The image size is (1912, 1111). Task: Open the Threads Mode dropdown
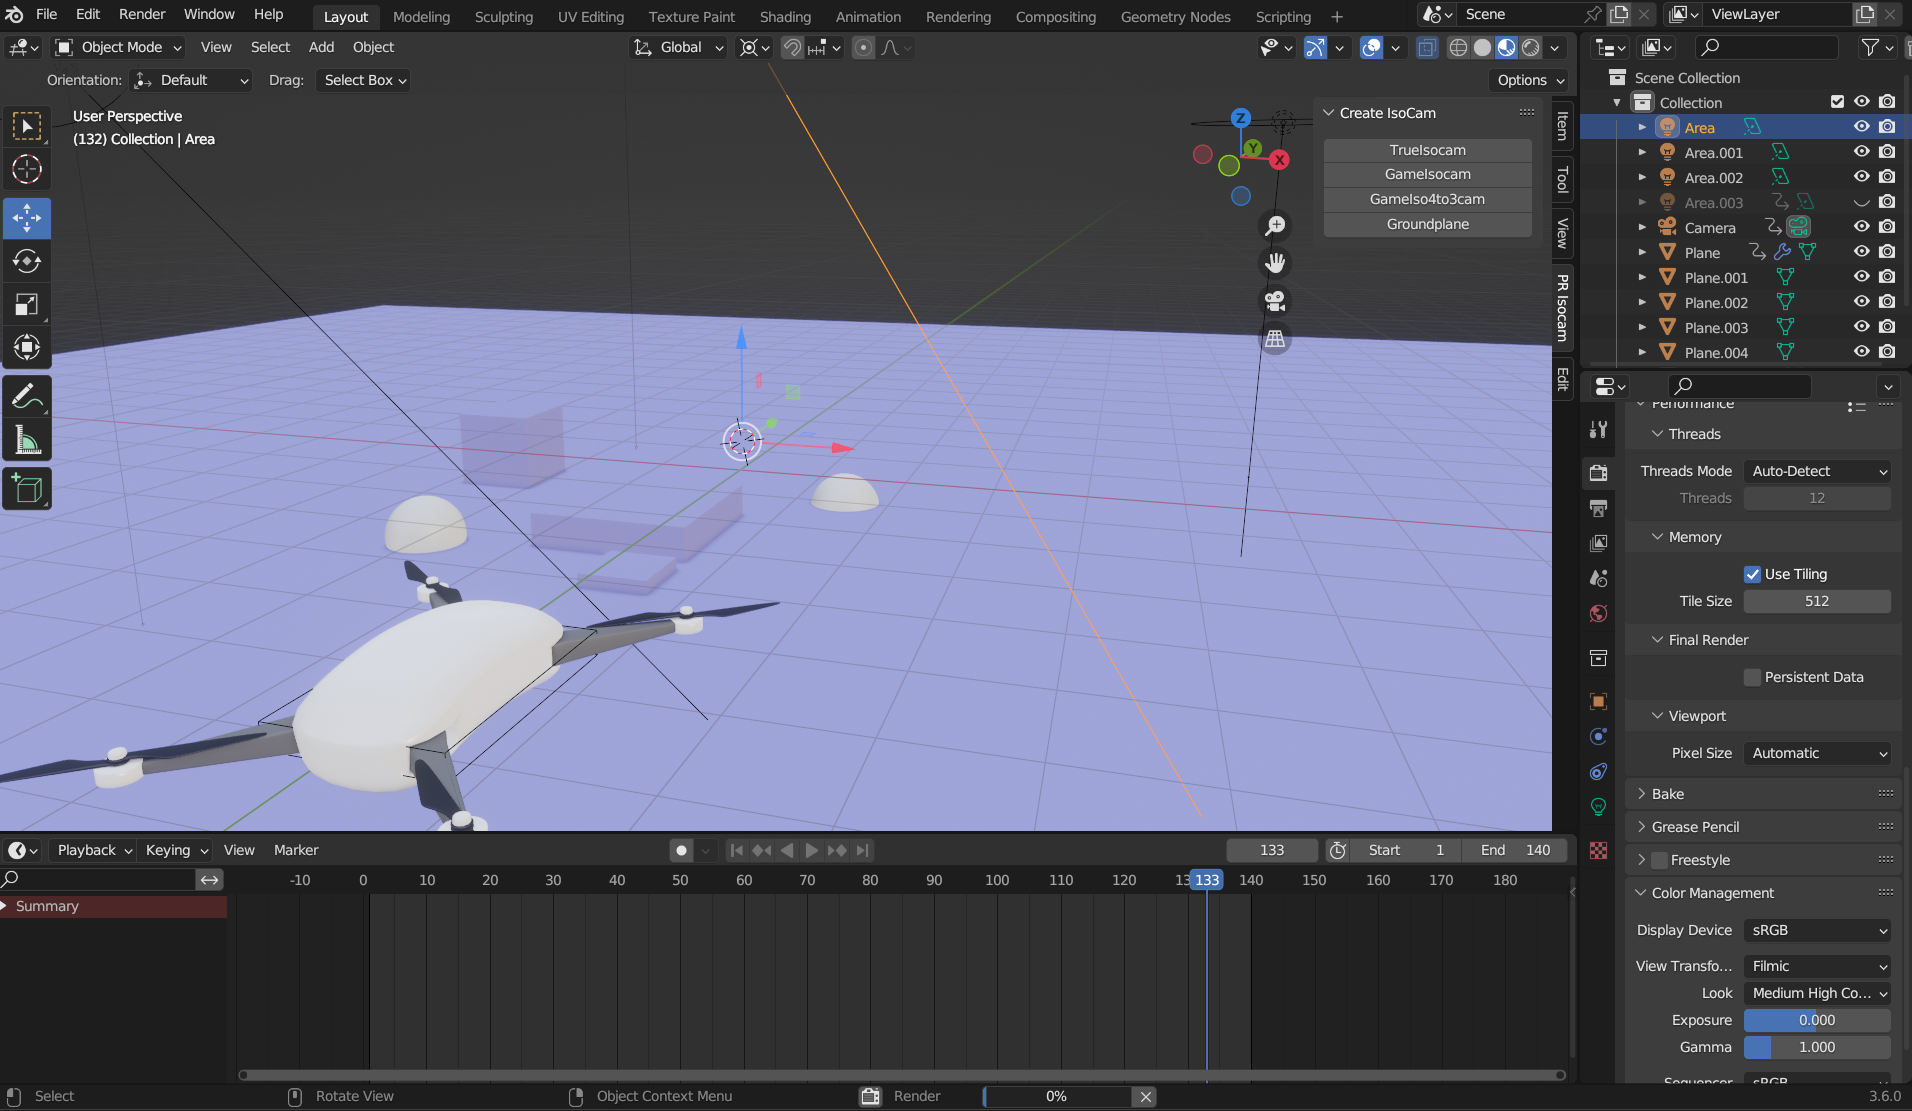point(1817,471)
